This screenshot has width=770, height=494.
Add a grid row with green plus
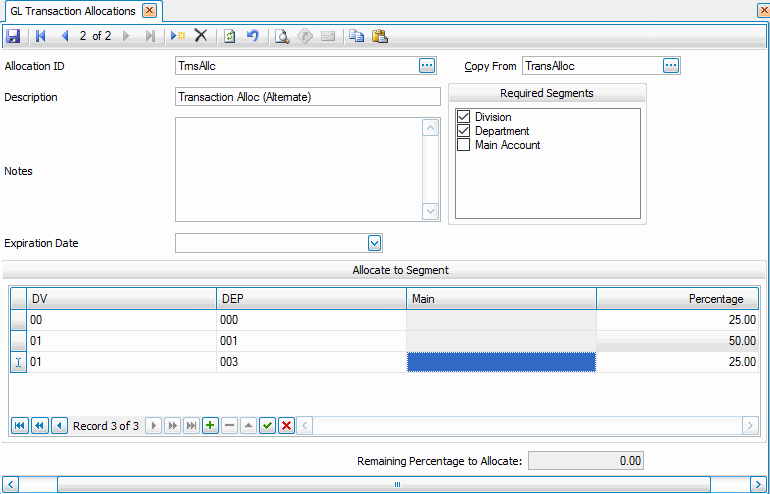[210, 425]
